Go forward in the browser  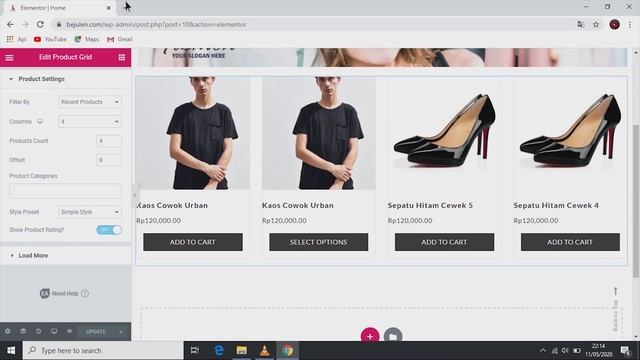pos(25,24)
